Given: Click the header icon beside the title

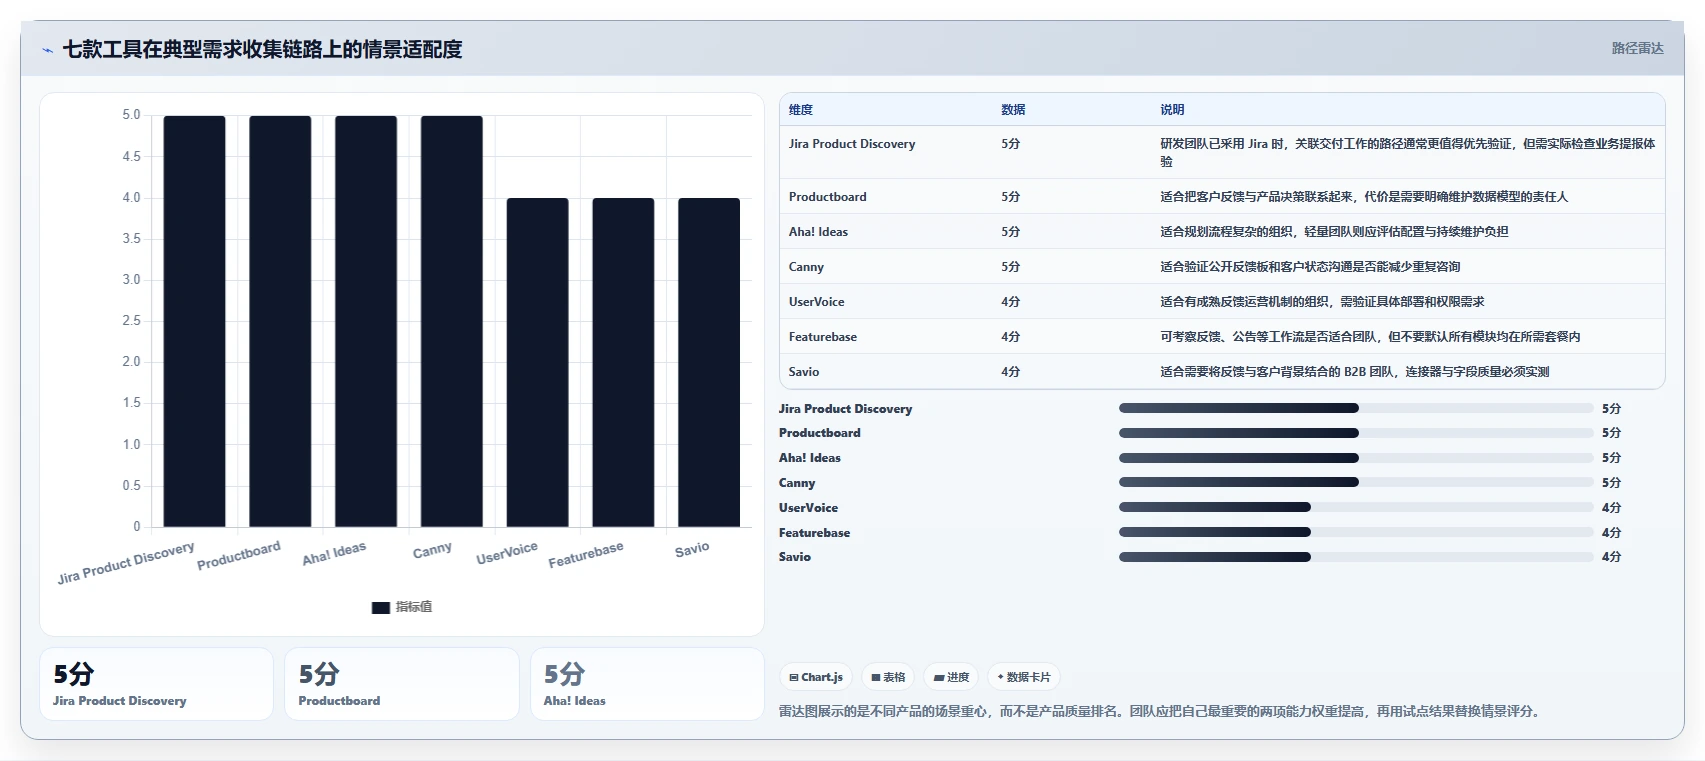Looking at the screenshot, I should tap(47, 50).
